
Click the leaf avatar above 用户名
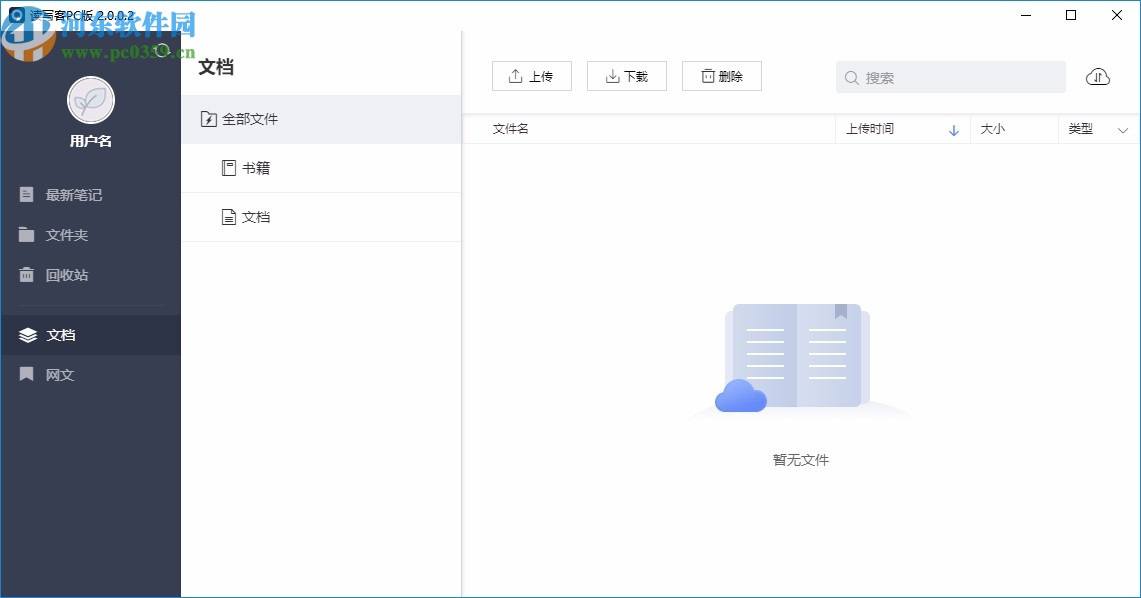[x=91, y=101]
